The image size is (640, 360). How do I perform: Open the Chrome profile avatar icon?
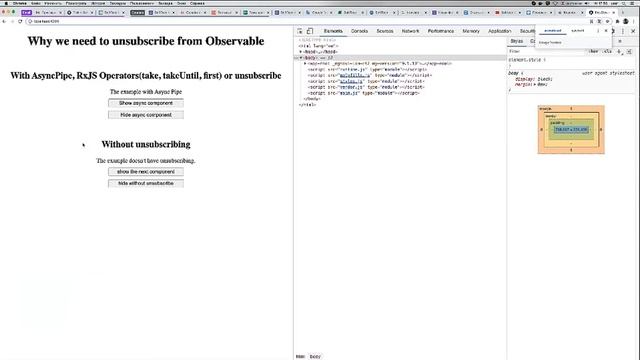pos(626,21)
